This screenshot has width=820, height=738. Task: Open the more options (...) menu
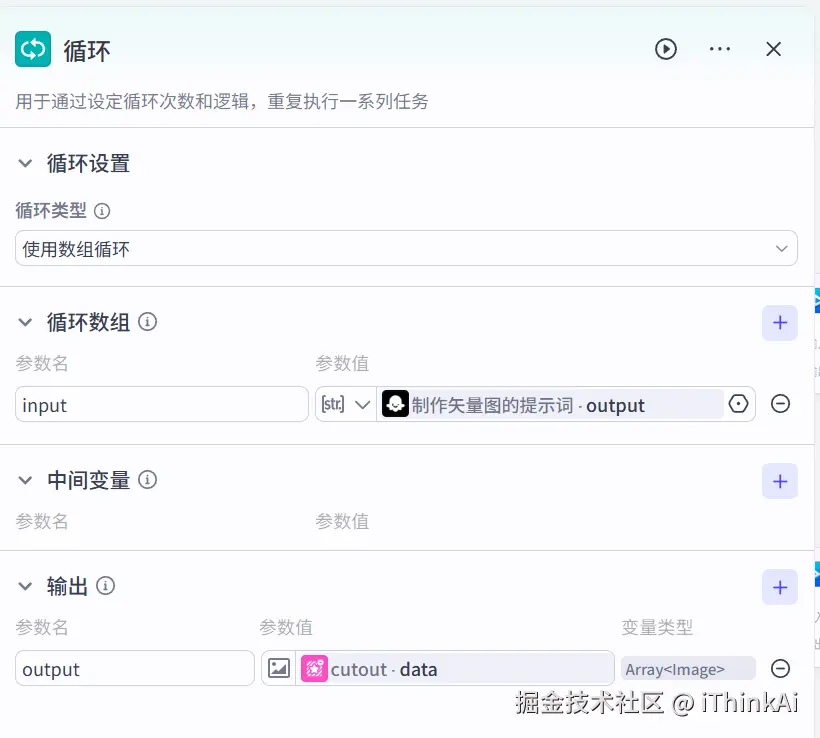click(x=720, y=49)
